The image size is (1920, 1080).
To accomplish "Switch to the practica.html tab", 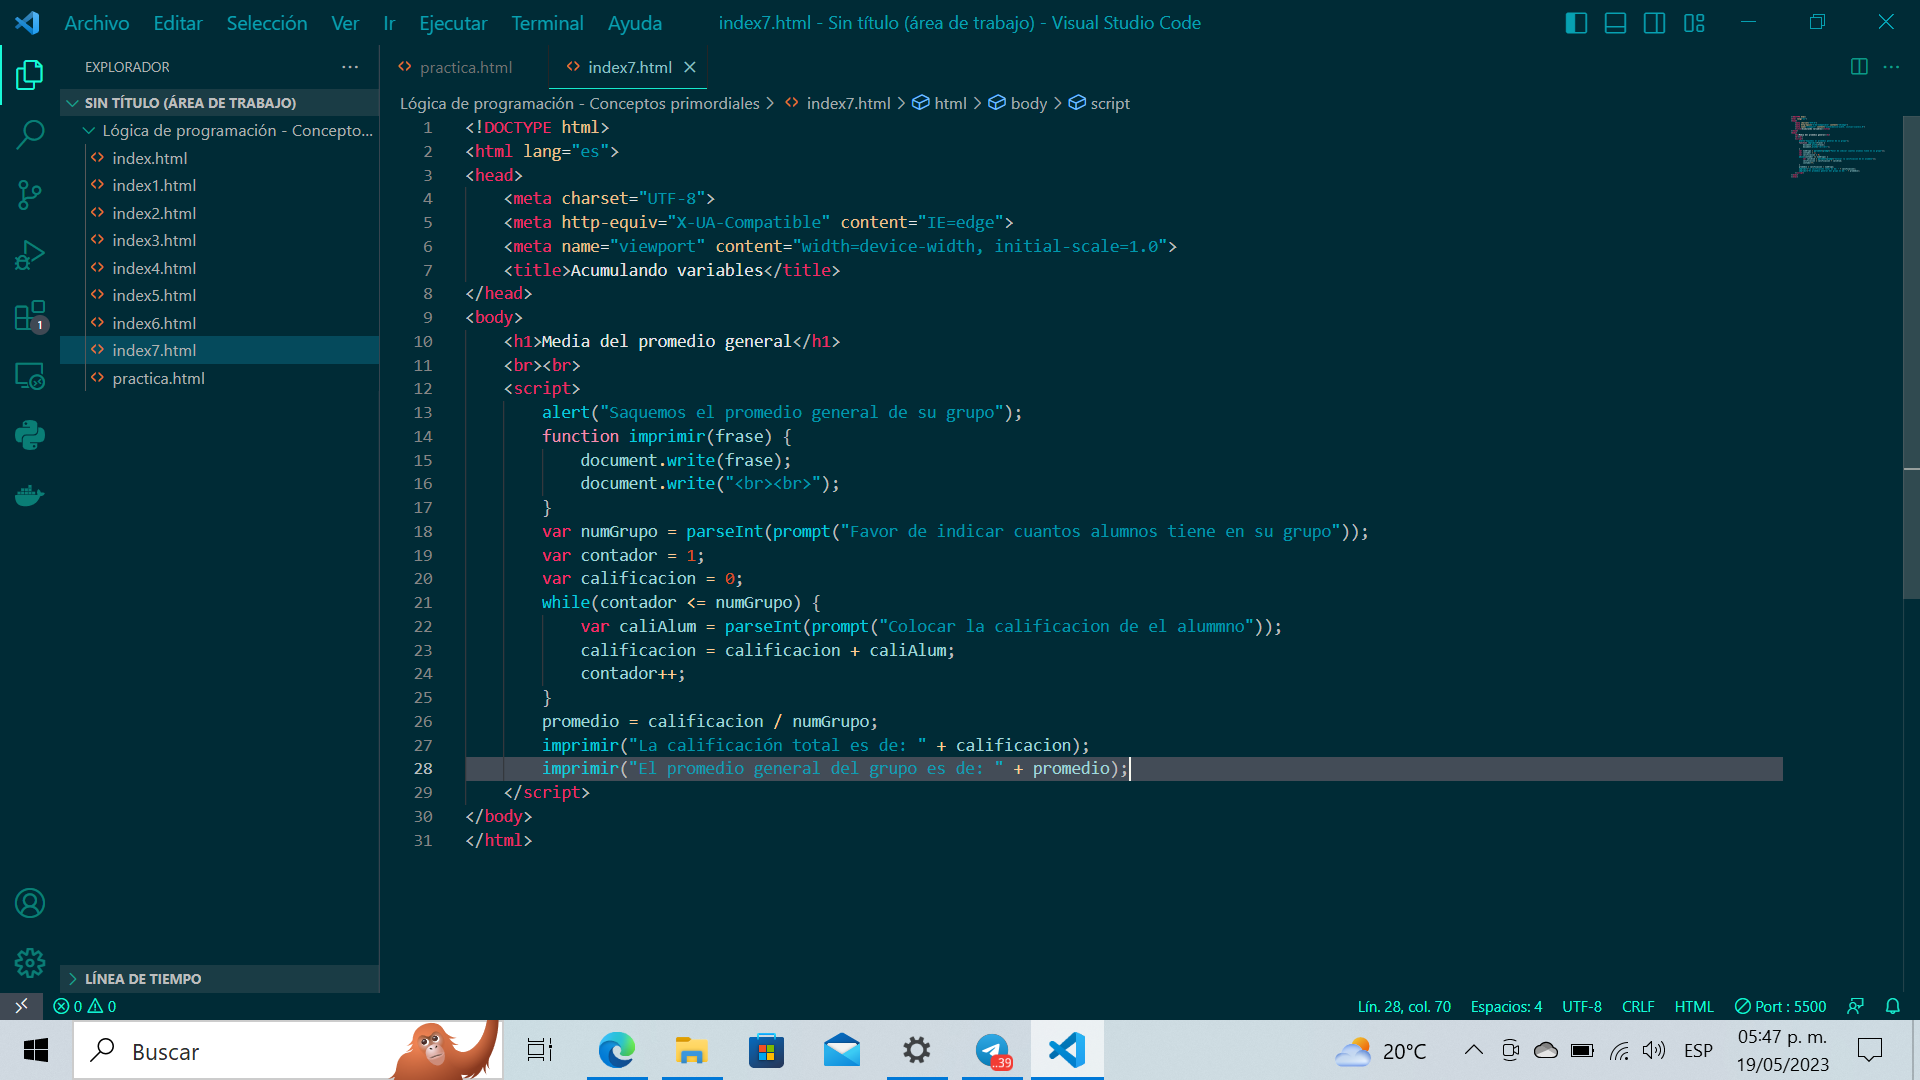I will click(x=464, y=67).
